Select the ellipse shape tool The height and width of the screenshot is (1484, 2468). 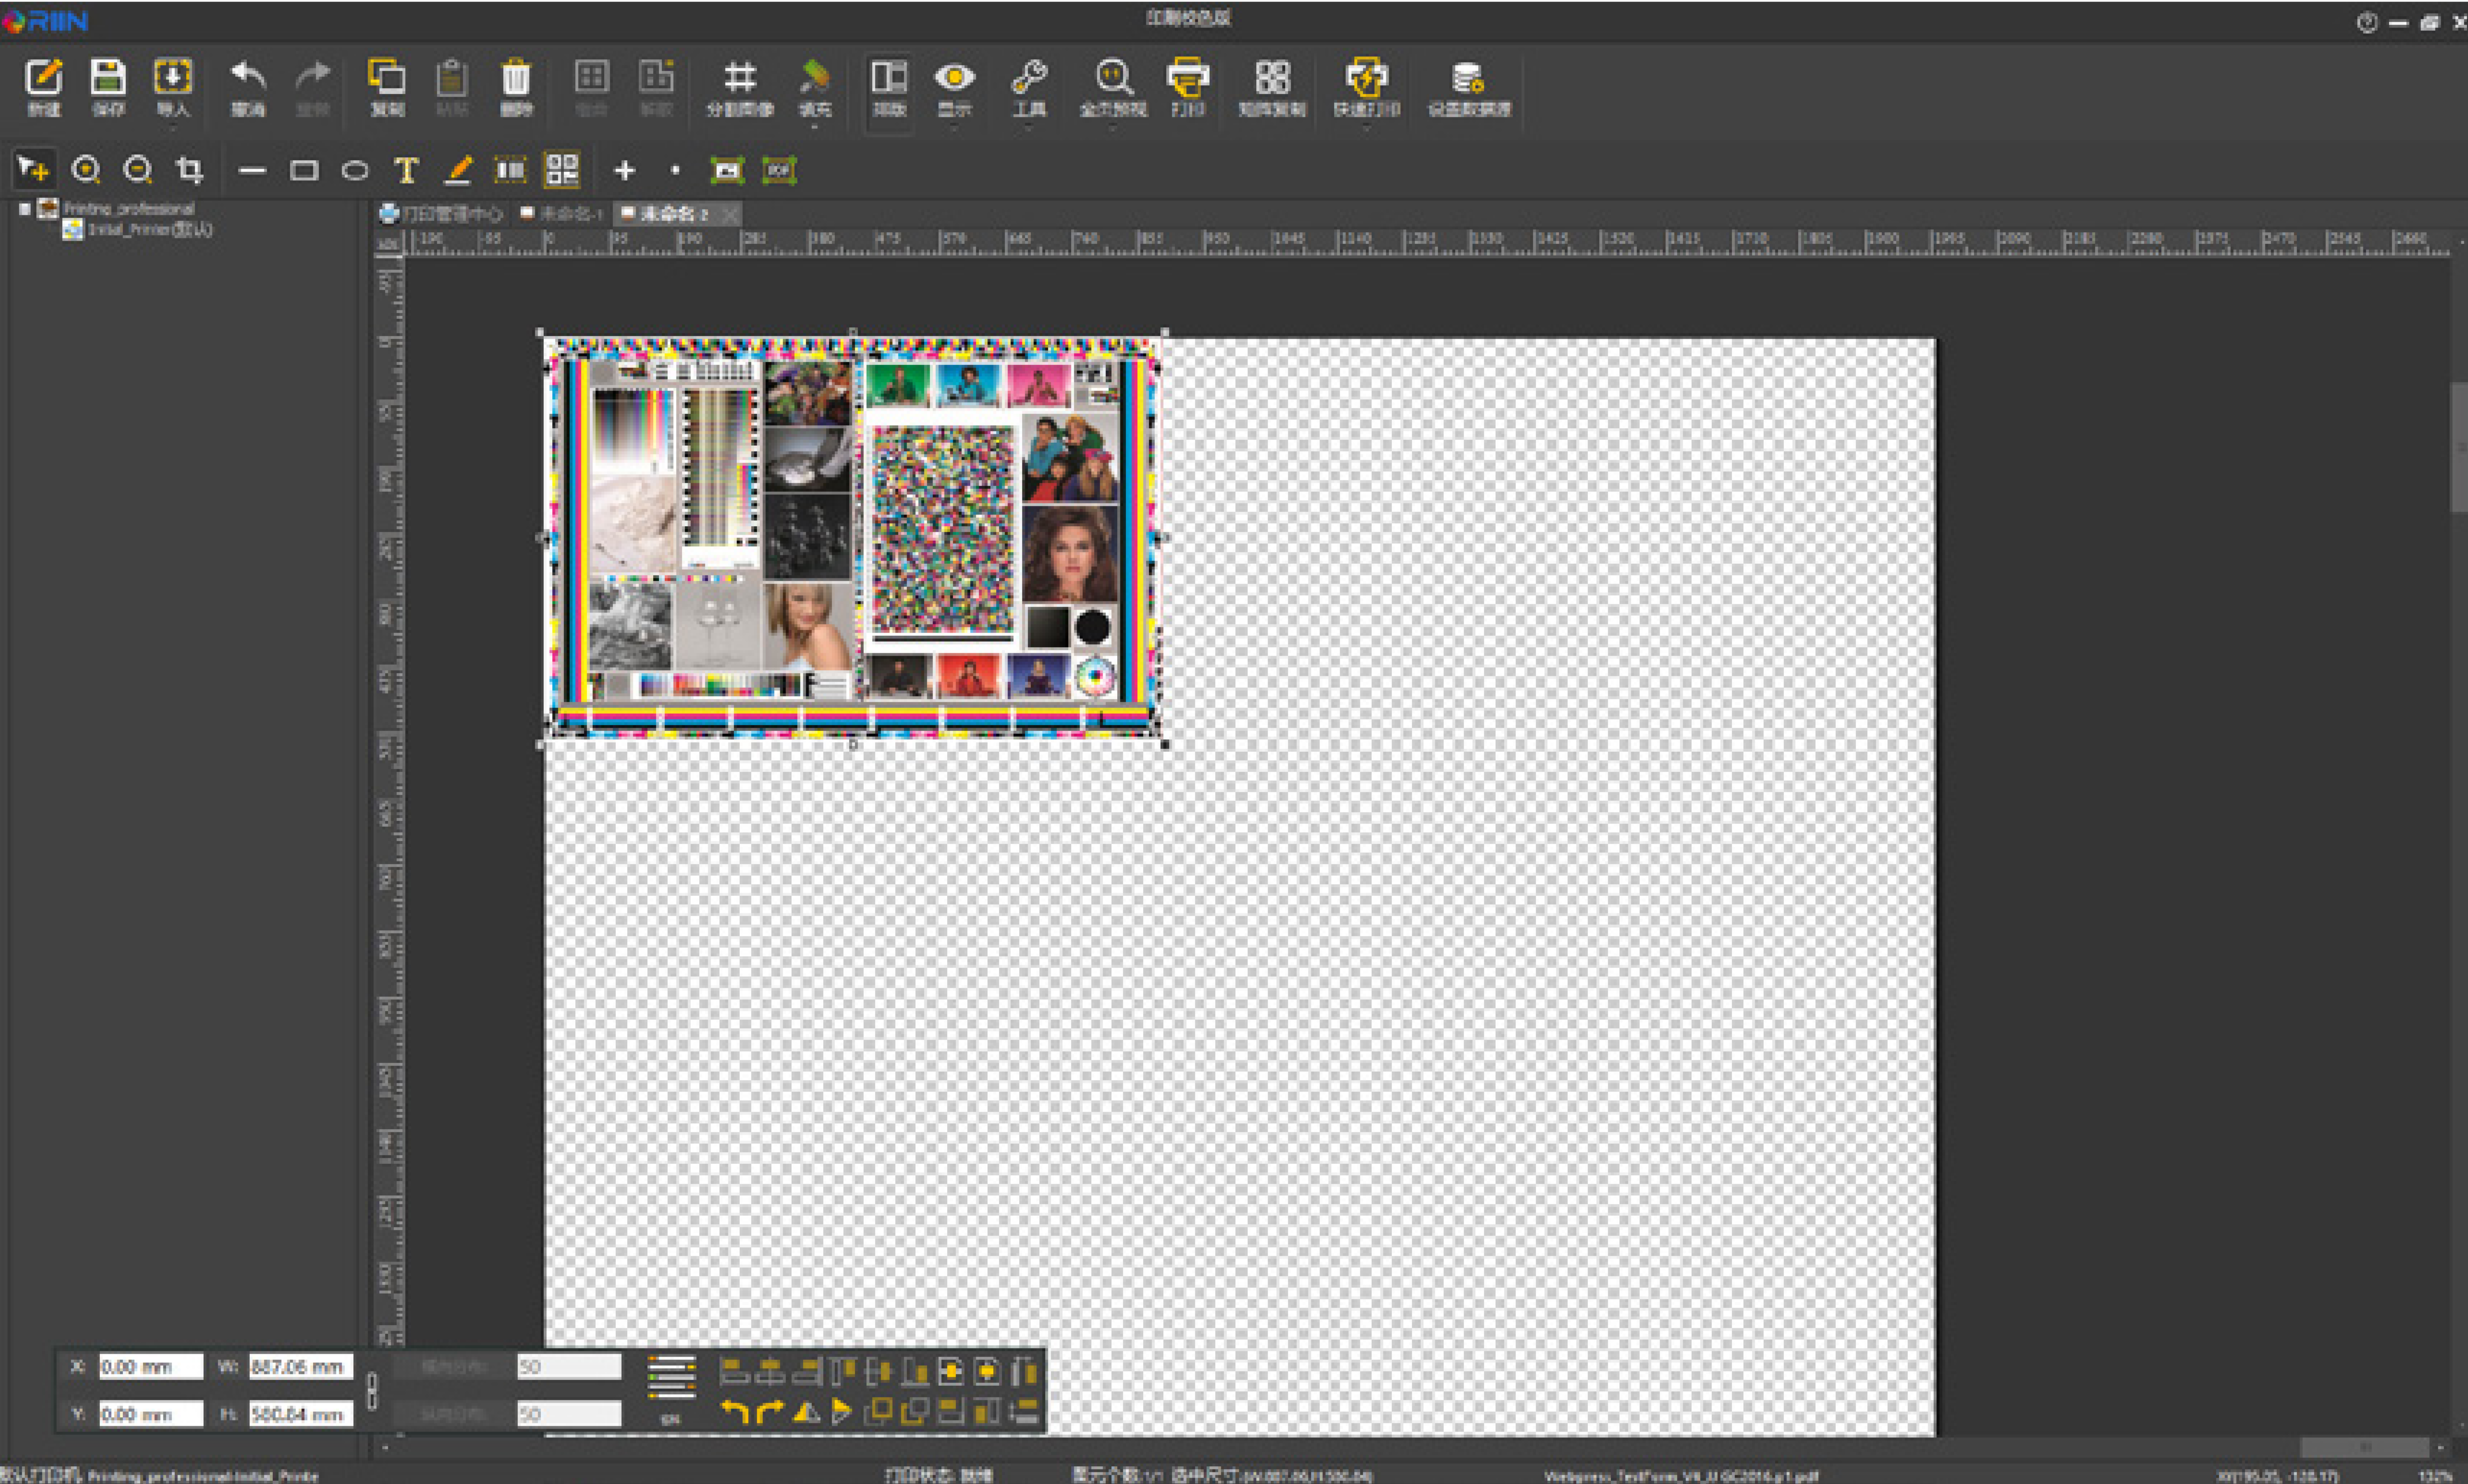355,171
